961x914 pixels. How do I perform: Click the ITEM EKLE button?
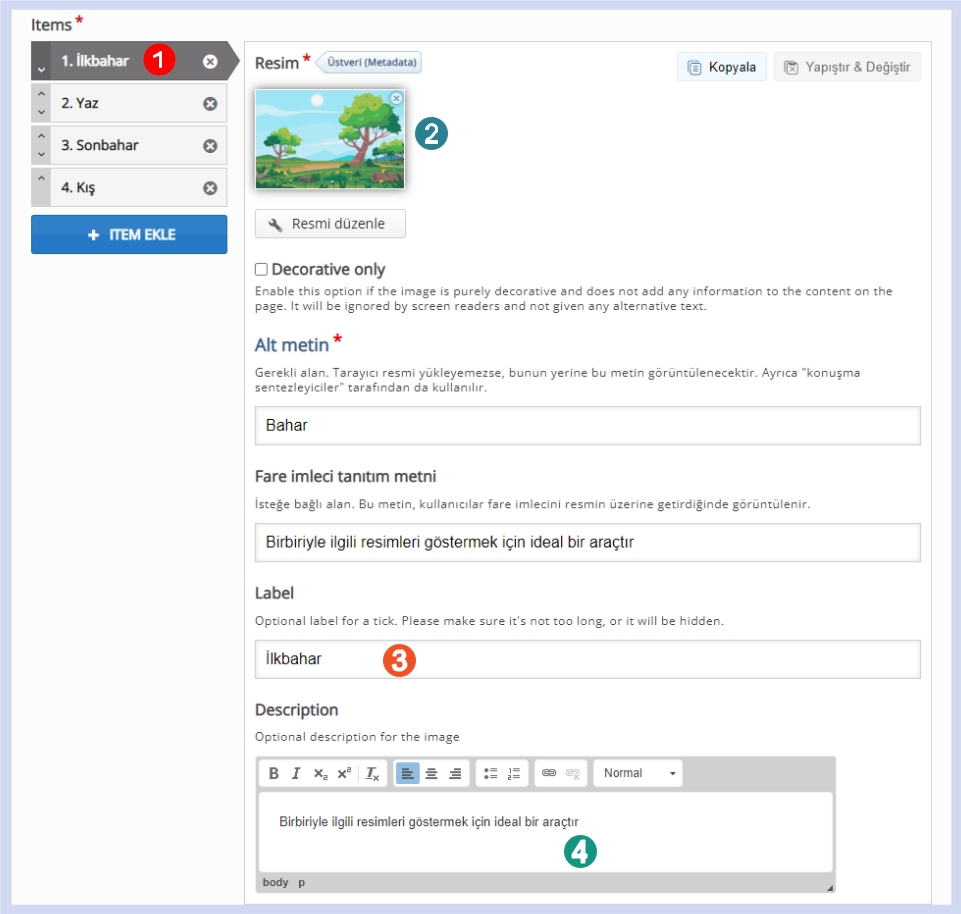(x=129, y=235)
